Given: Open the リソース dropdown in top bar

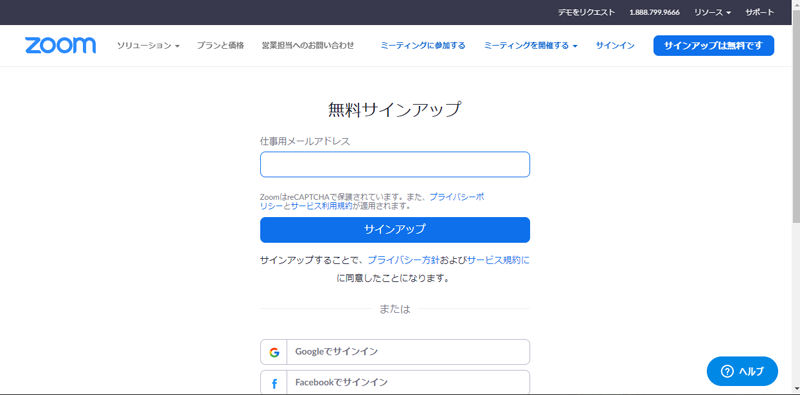Looking at the screenshot, I should (712, 12).
